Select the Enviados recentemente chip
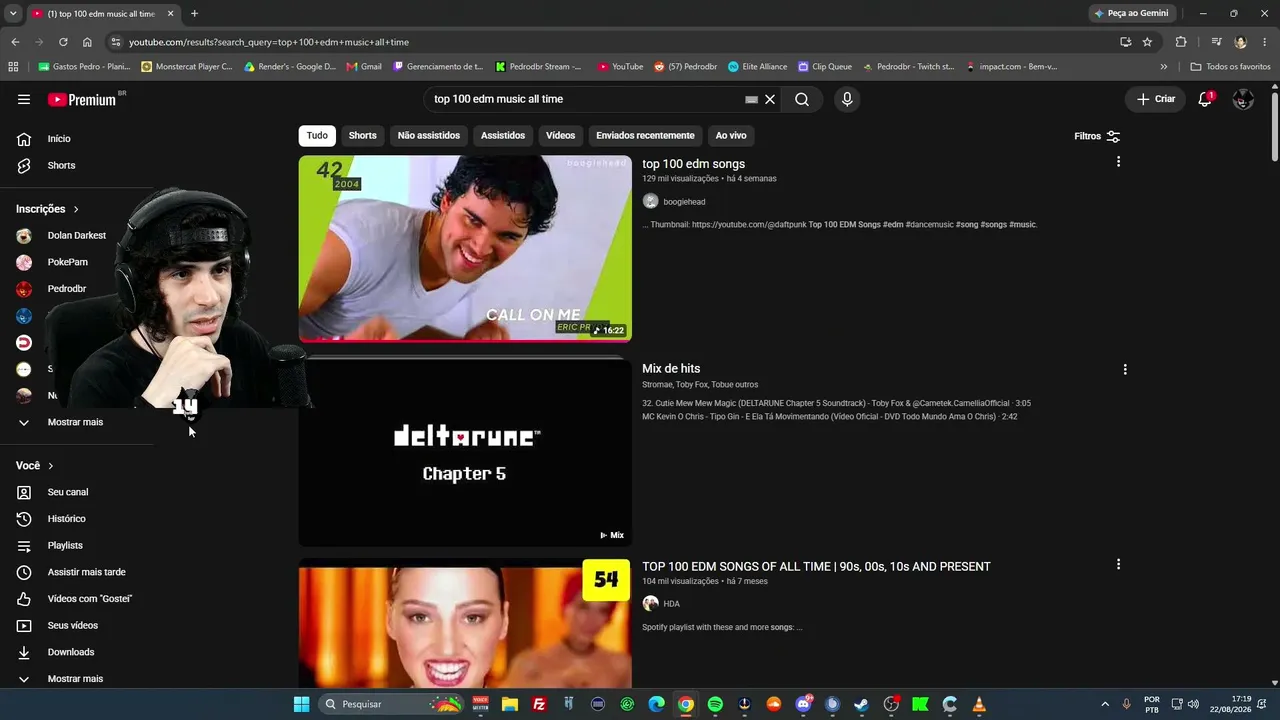1280x720 pixels. (645, 135)
